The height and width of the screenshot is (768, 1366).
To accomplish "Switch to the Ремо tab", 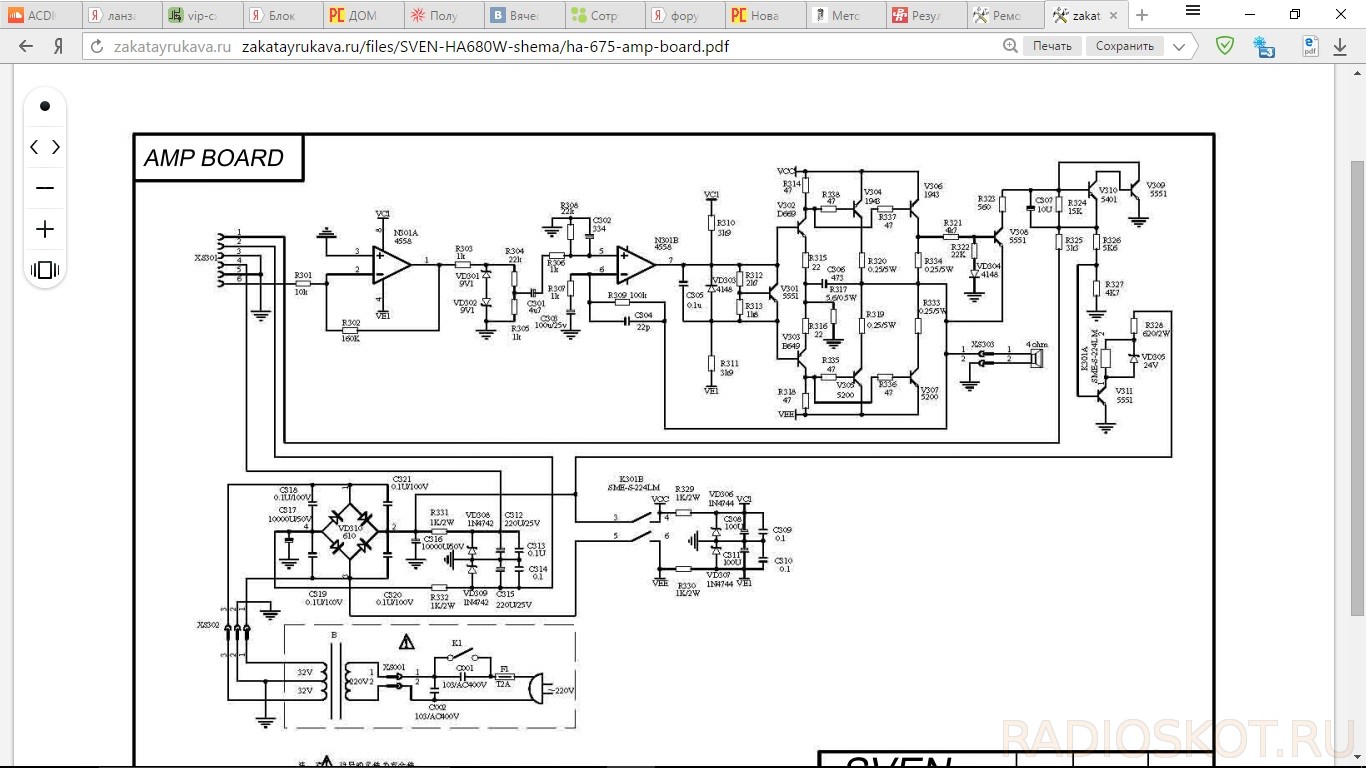I will click(x=1006, y=15).
